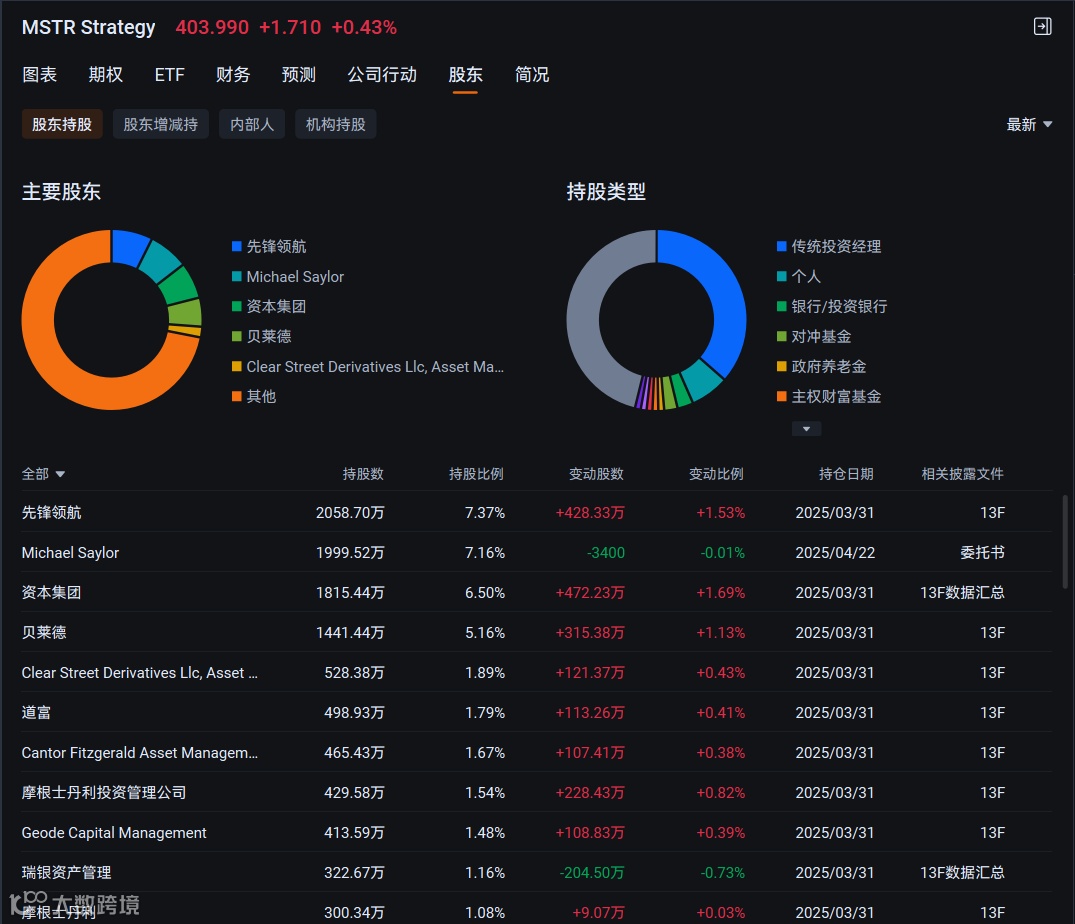Click the 相关披露文件 column header
The width and height of the screenshot is (1075, 924).
(963, 474)
